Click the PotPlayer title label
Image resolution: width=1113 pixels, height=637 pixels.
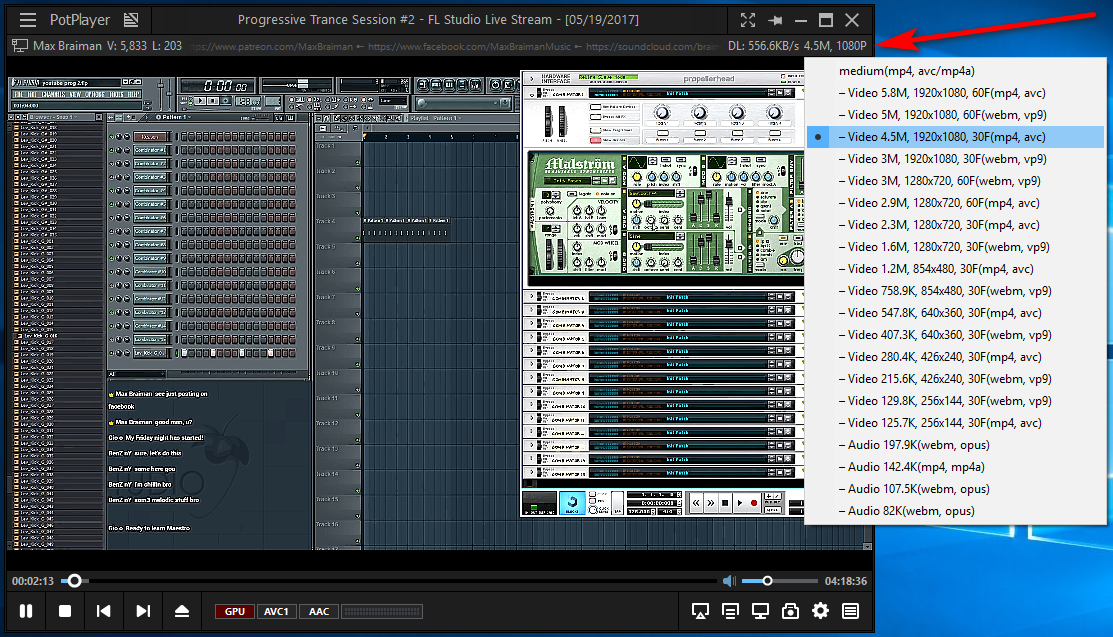80,20
